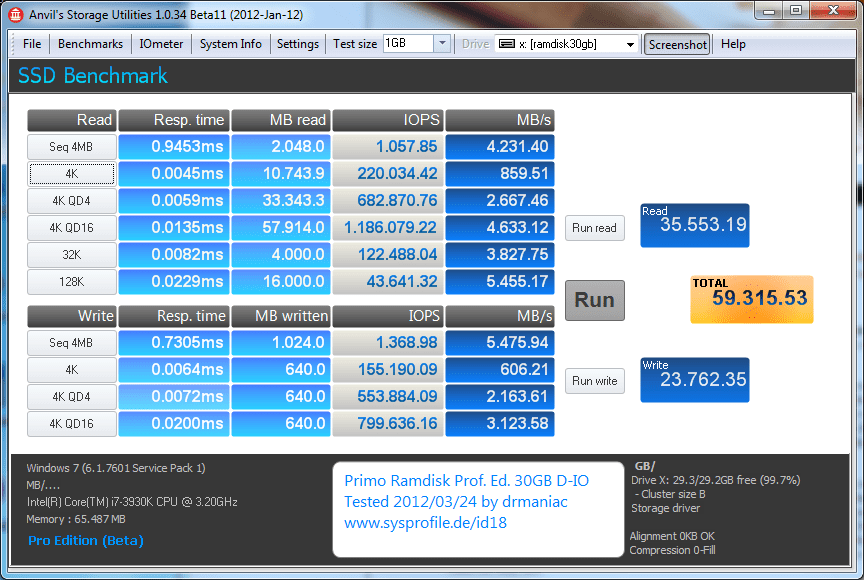Click the Write Seq 4MB test button
This screenshot has width=864, height=580.
tap(72, 343)
